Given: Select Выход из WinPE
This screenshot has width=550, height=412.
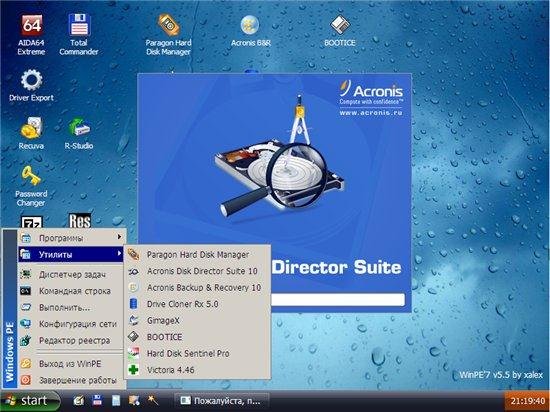Looking at the screenshot, I should (71, 364).
